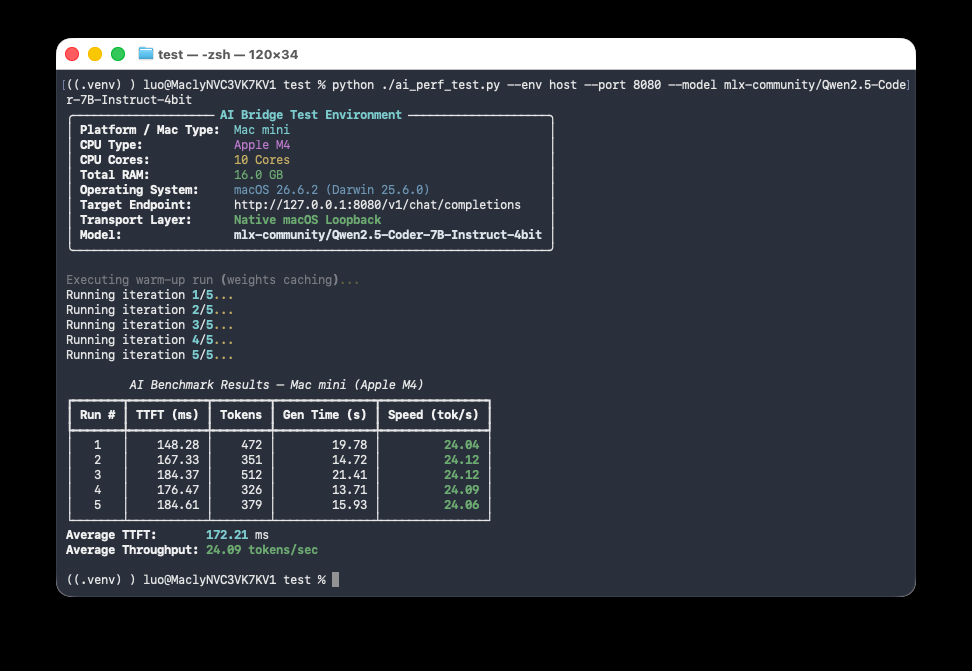
Task: Click 'Executing warm-up run' line
Action: [213, 280]
